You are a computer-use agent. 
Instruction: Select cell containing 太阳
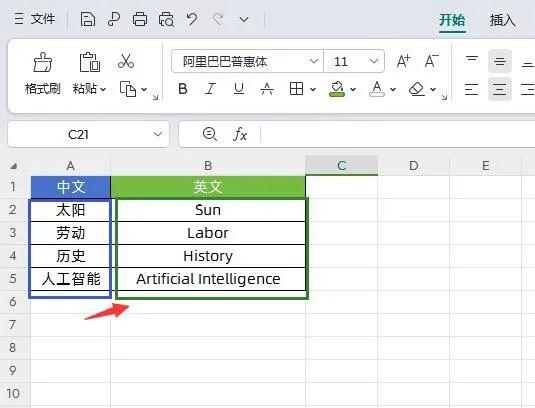pos(71,210)
